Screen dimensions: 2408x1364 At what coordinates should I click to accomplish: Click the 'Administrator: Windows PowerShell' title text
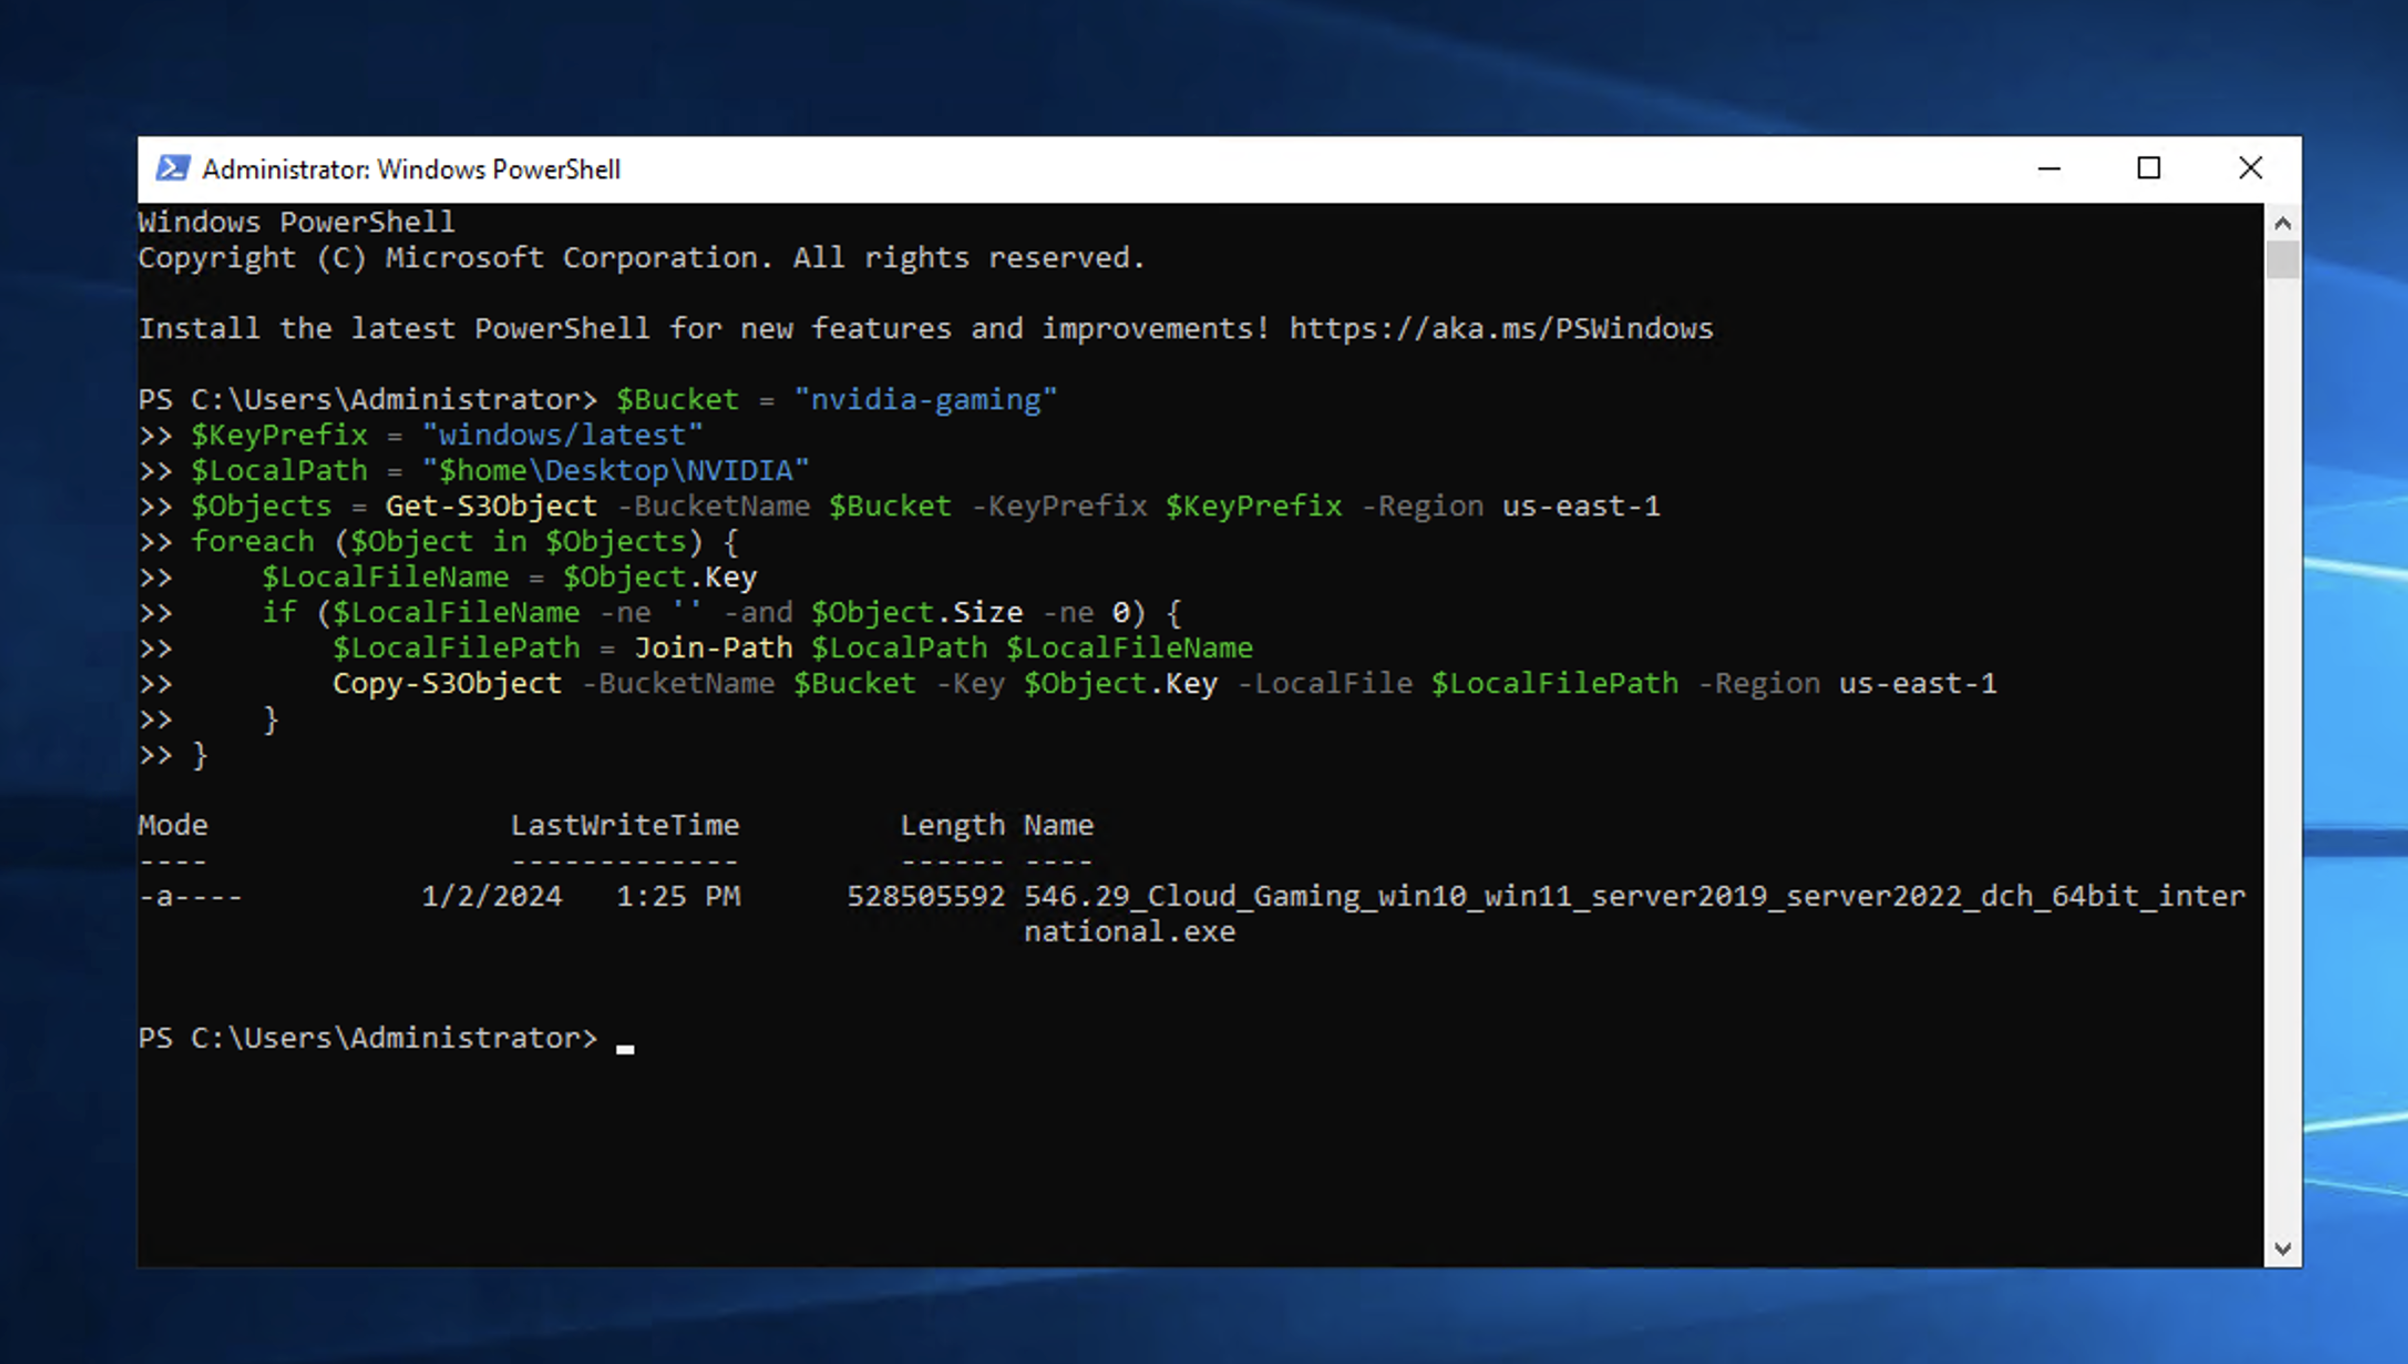tap(411, 169)
